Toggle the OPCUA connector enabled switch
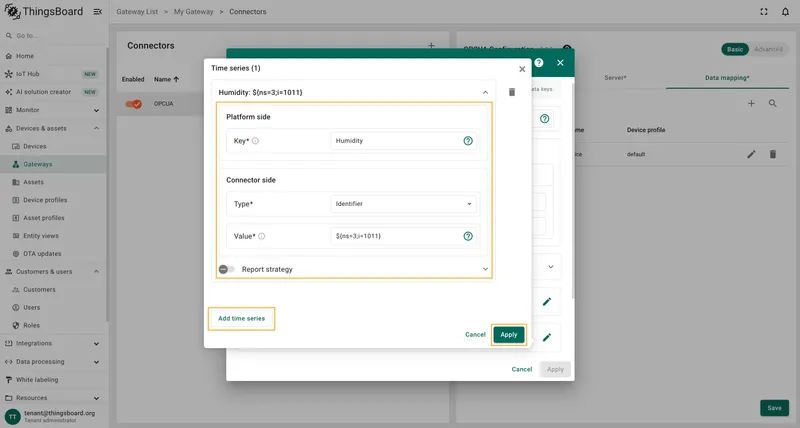The height and width of the screenshot is (428, 800). [x=134, y=104]
